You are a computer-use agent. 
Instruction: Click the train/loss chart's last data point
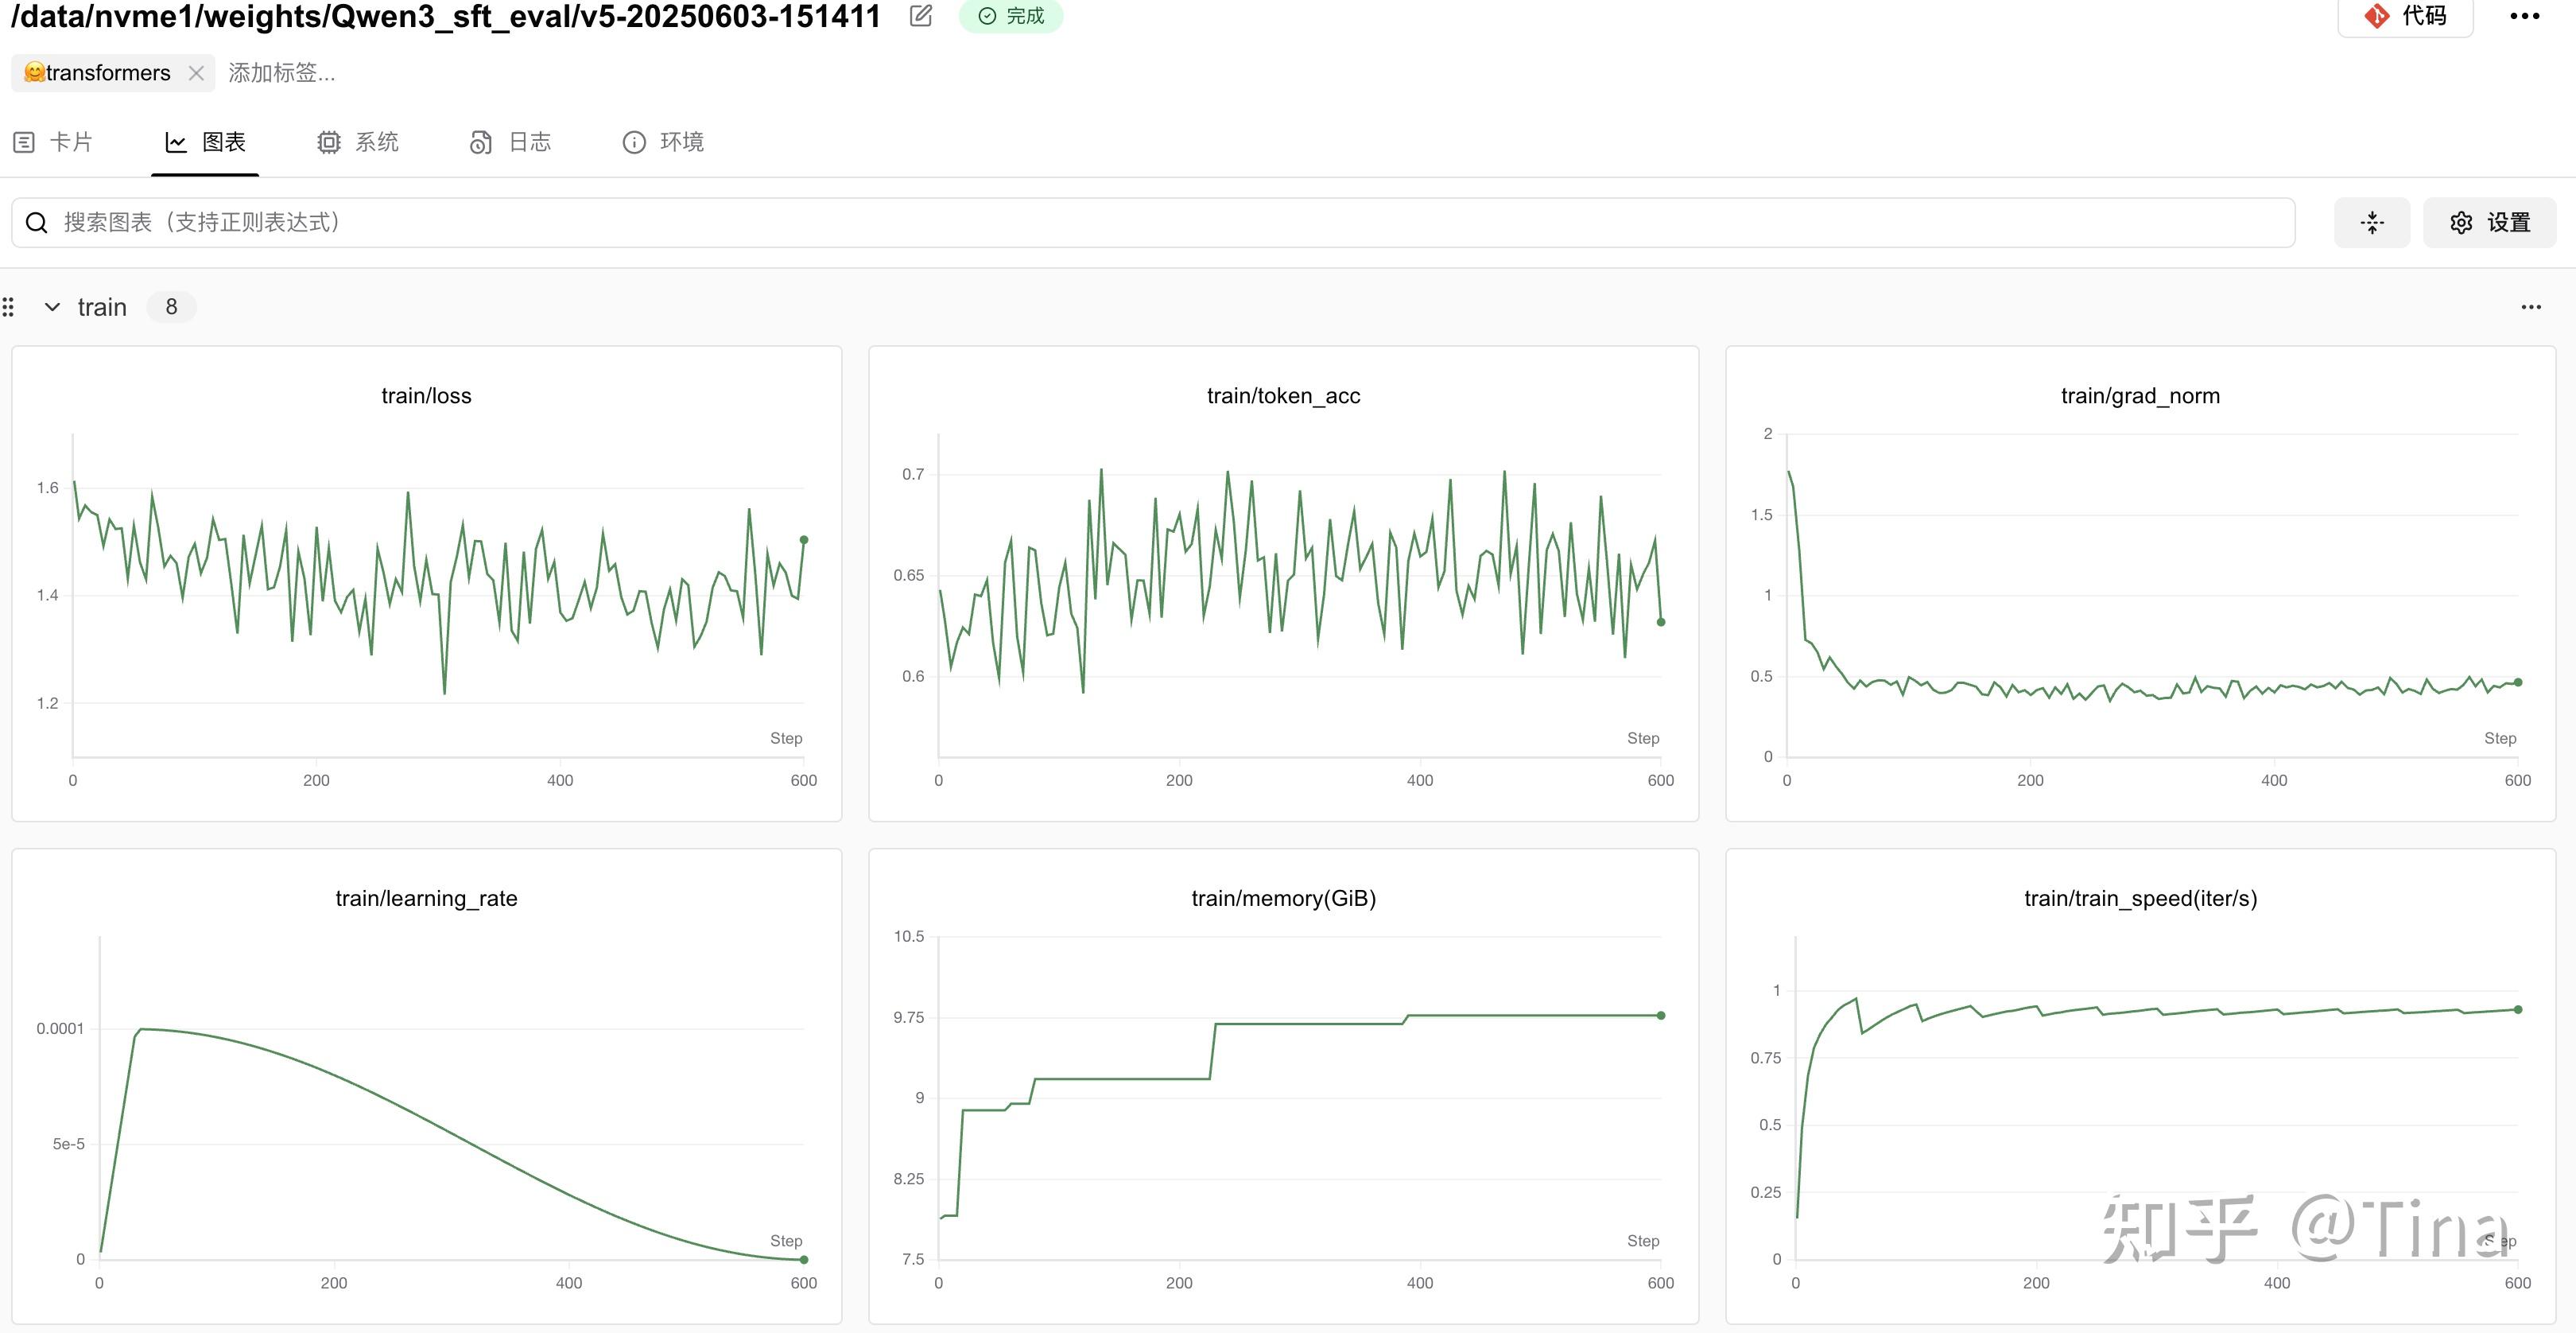(x=804, y=540)
